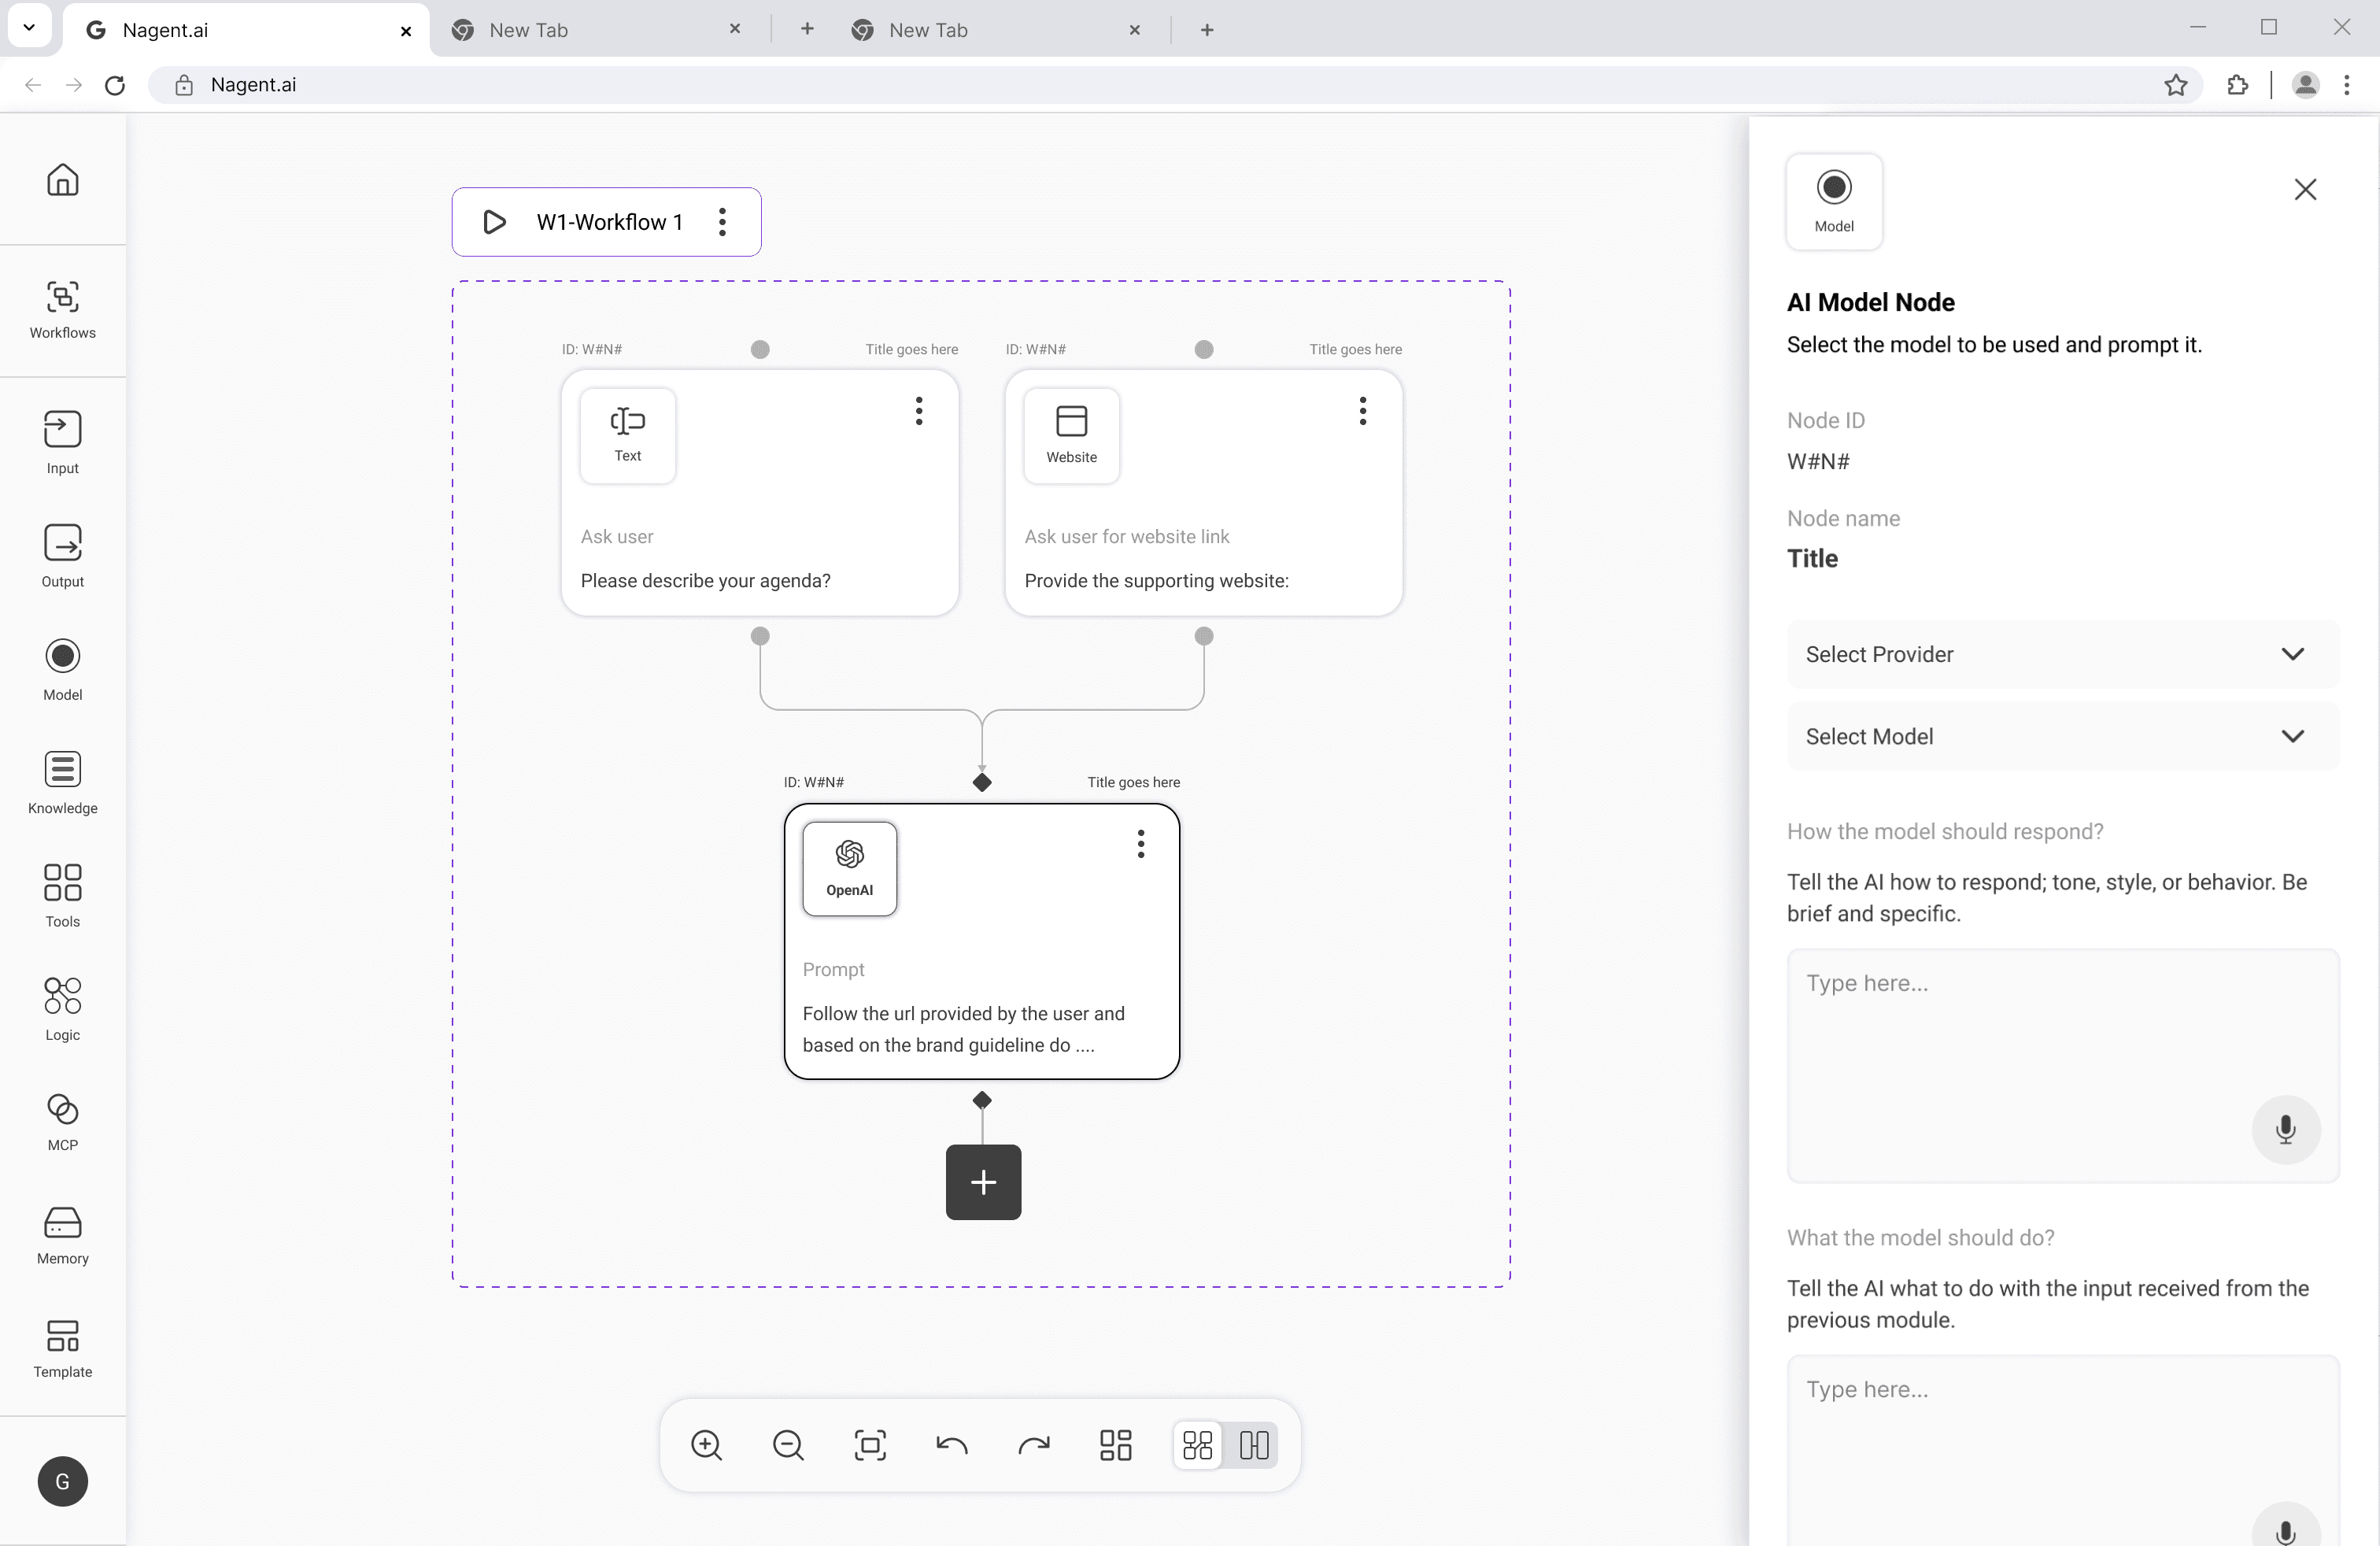Close the AI Model Node panel
The width and height of the screenshot is (2380, 1546).
tap(2305, 189)
